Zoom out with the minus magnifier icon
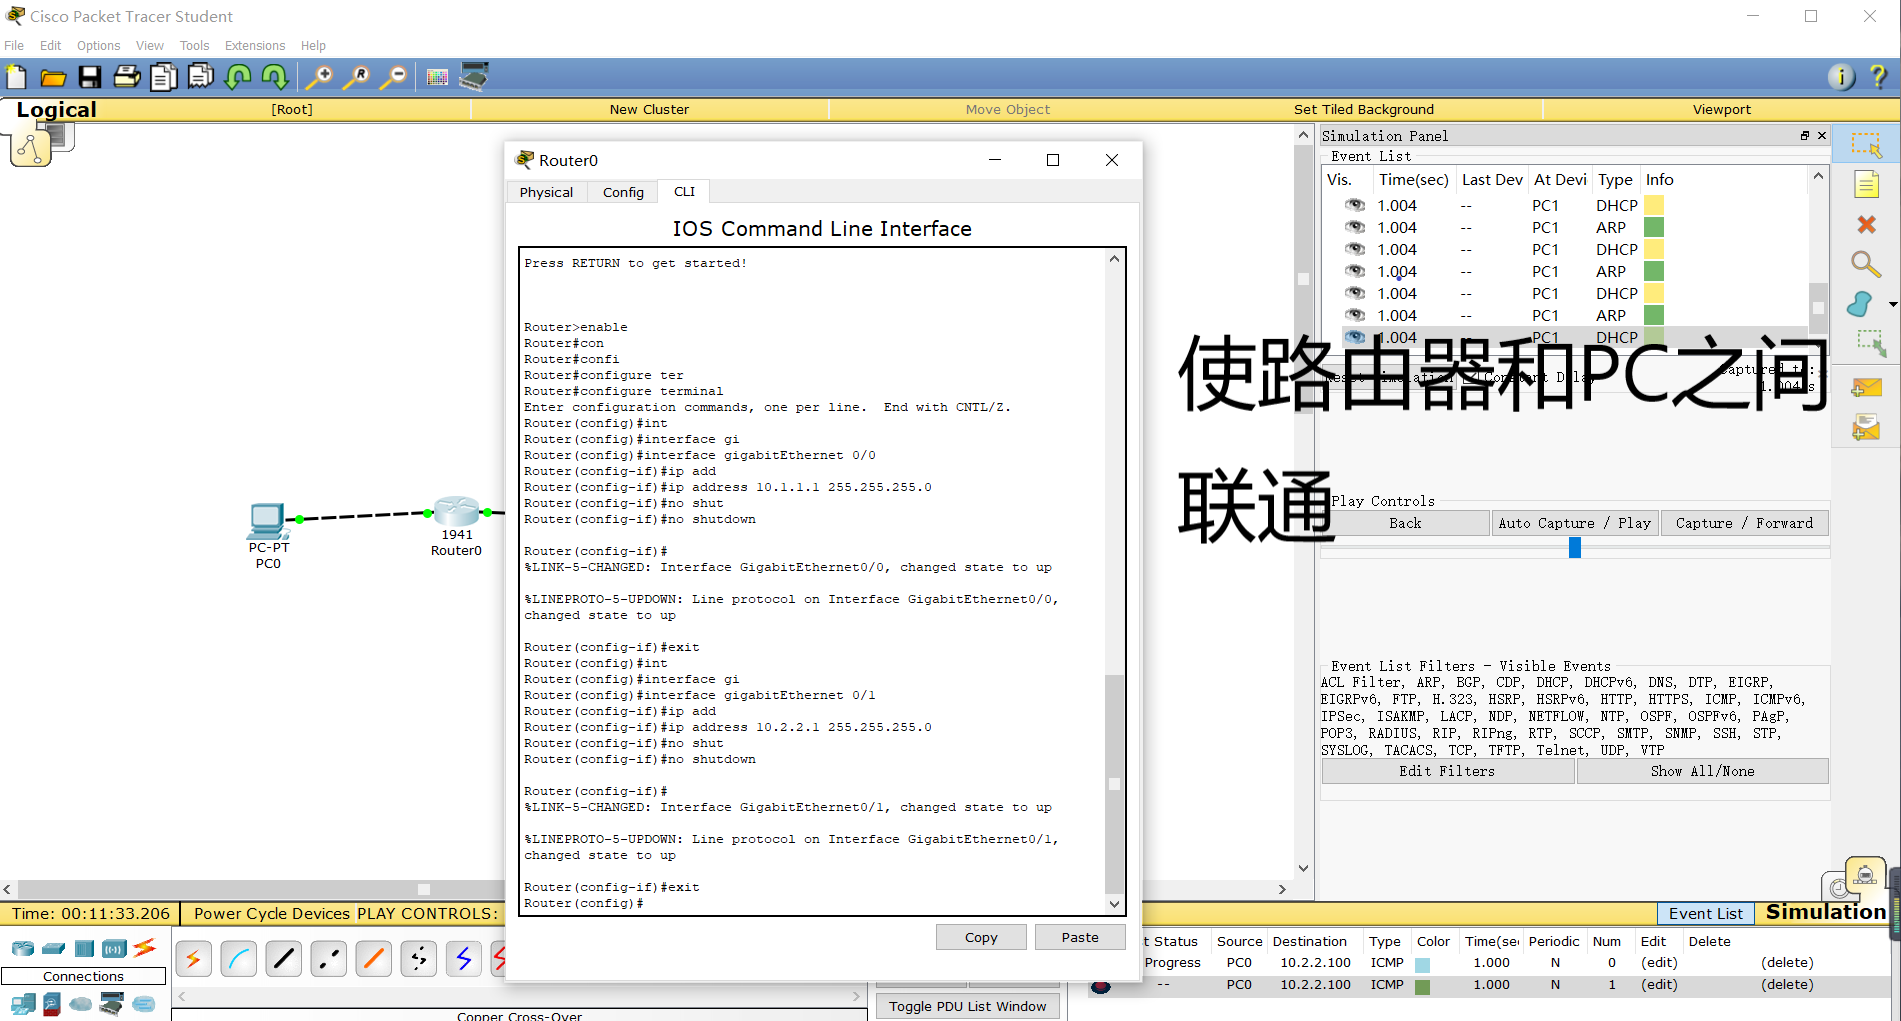1901x1021 pixels. point(393,77)
